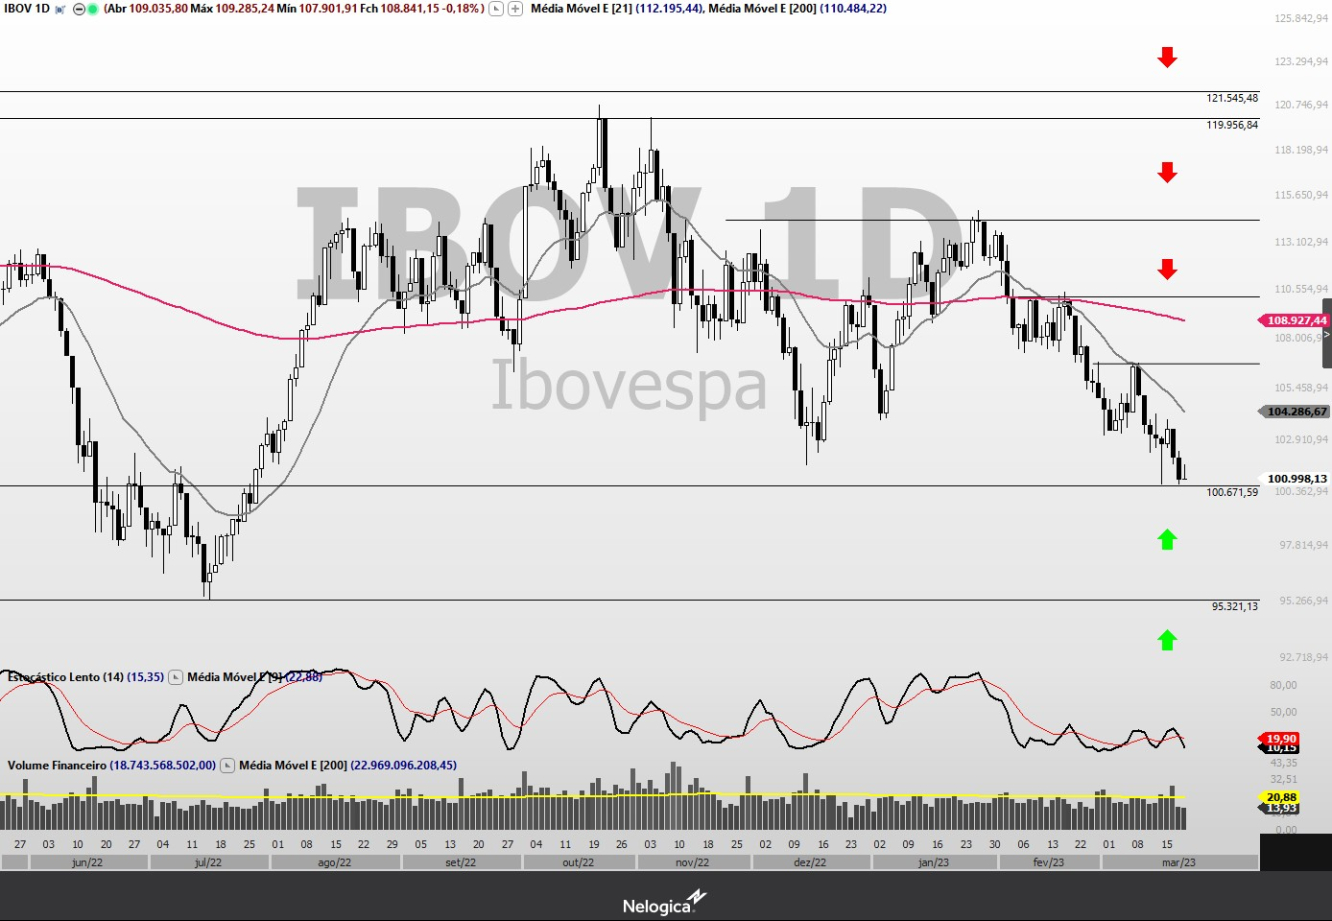Click the 95.321,13 support line label
The image size is (1332, 921).
click(1235, 606)
